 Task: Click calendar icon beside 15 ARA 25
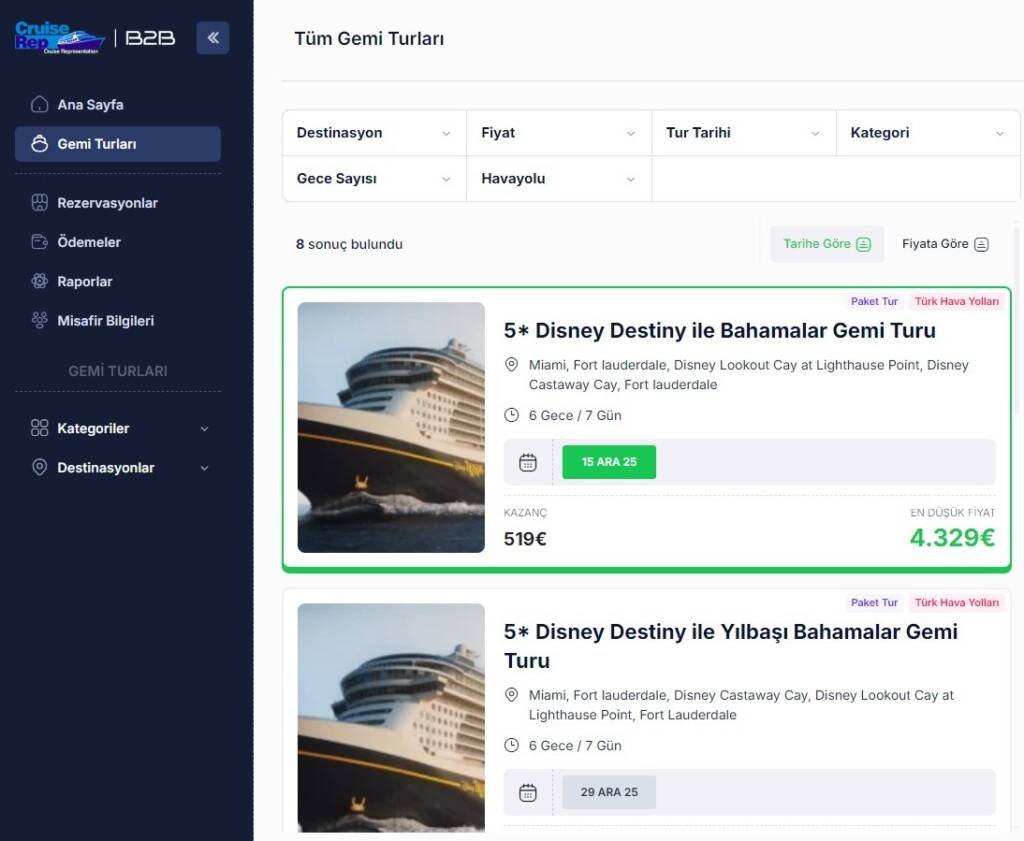528,462
